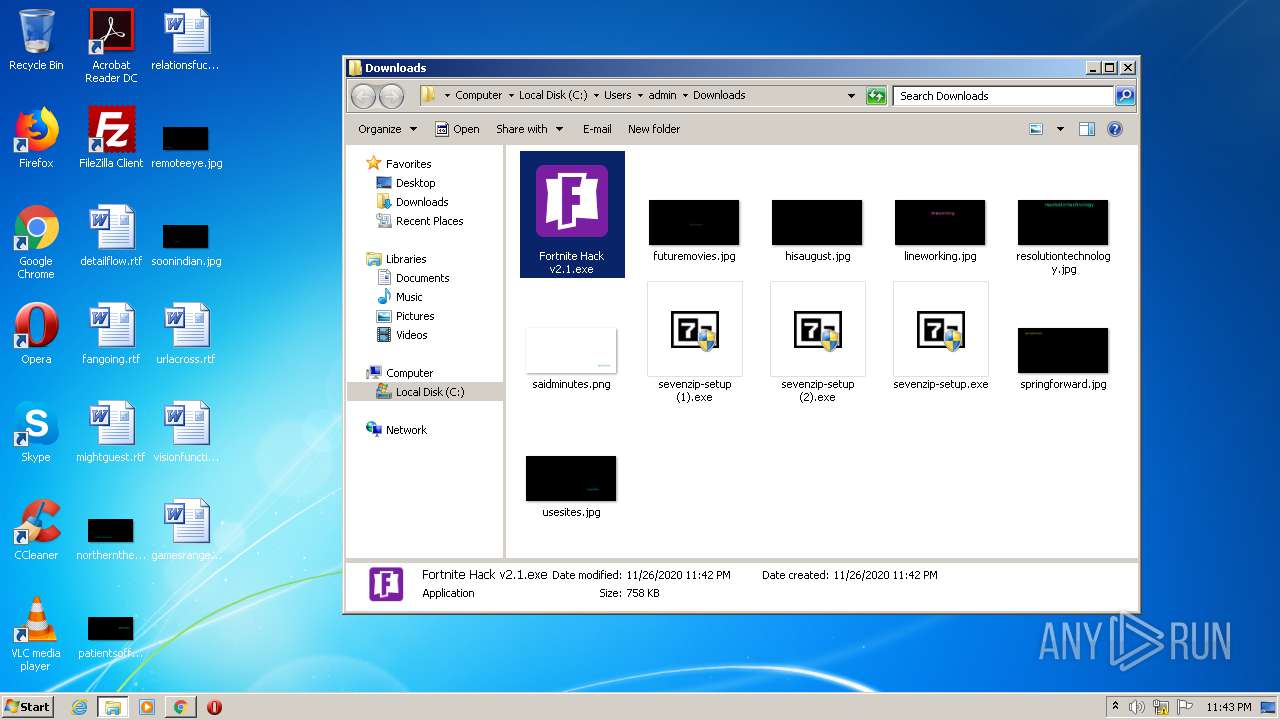Open volume control in system tray

1137,707
